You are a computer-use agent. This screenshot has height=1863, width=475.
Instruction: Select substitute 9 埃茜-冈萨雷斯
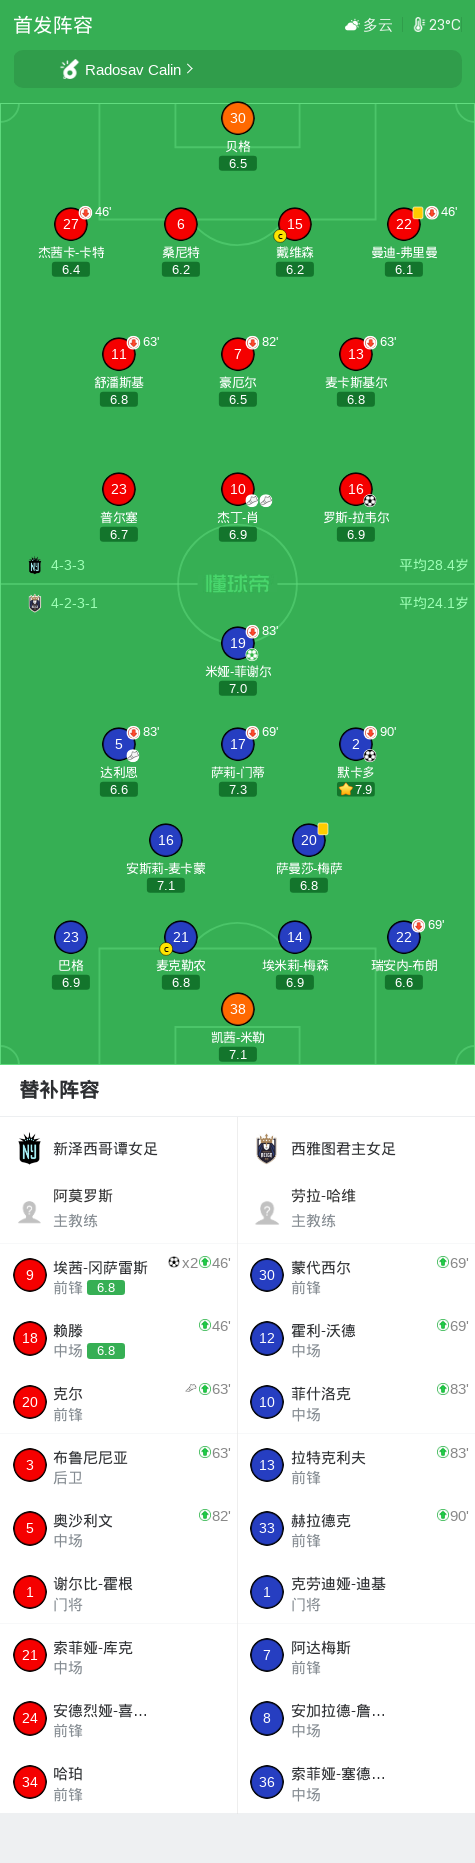coord(118,1276)
